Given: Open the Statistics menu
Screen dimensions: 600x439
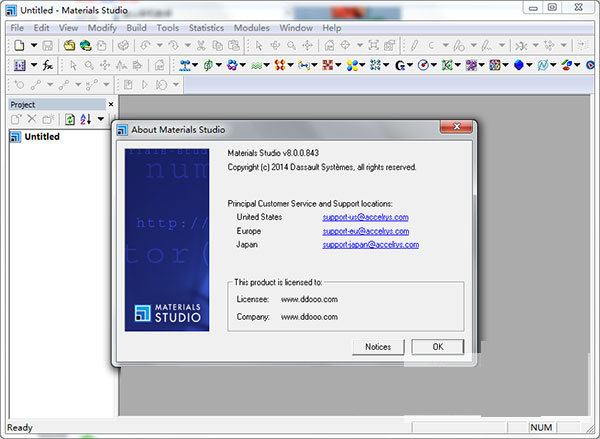Looking at the screenshot, I should (x=206, y=28).
